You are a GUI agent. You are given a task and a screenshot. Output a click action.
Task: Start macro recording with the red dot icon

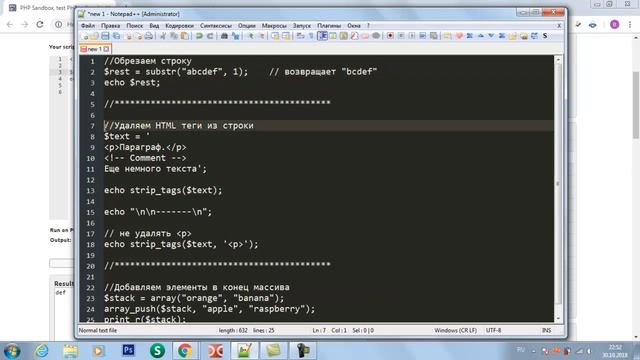tap(390, 36)
